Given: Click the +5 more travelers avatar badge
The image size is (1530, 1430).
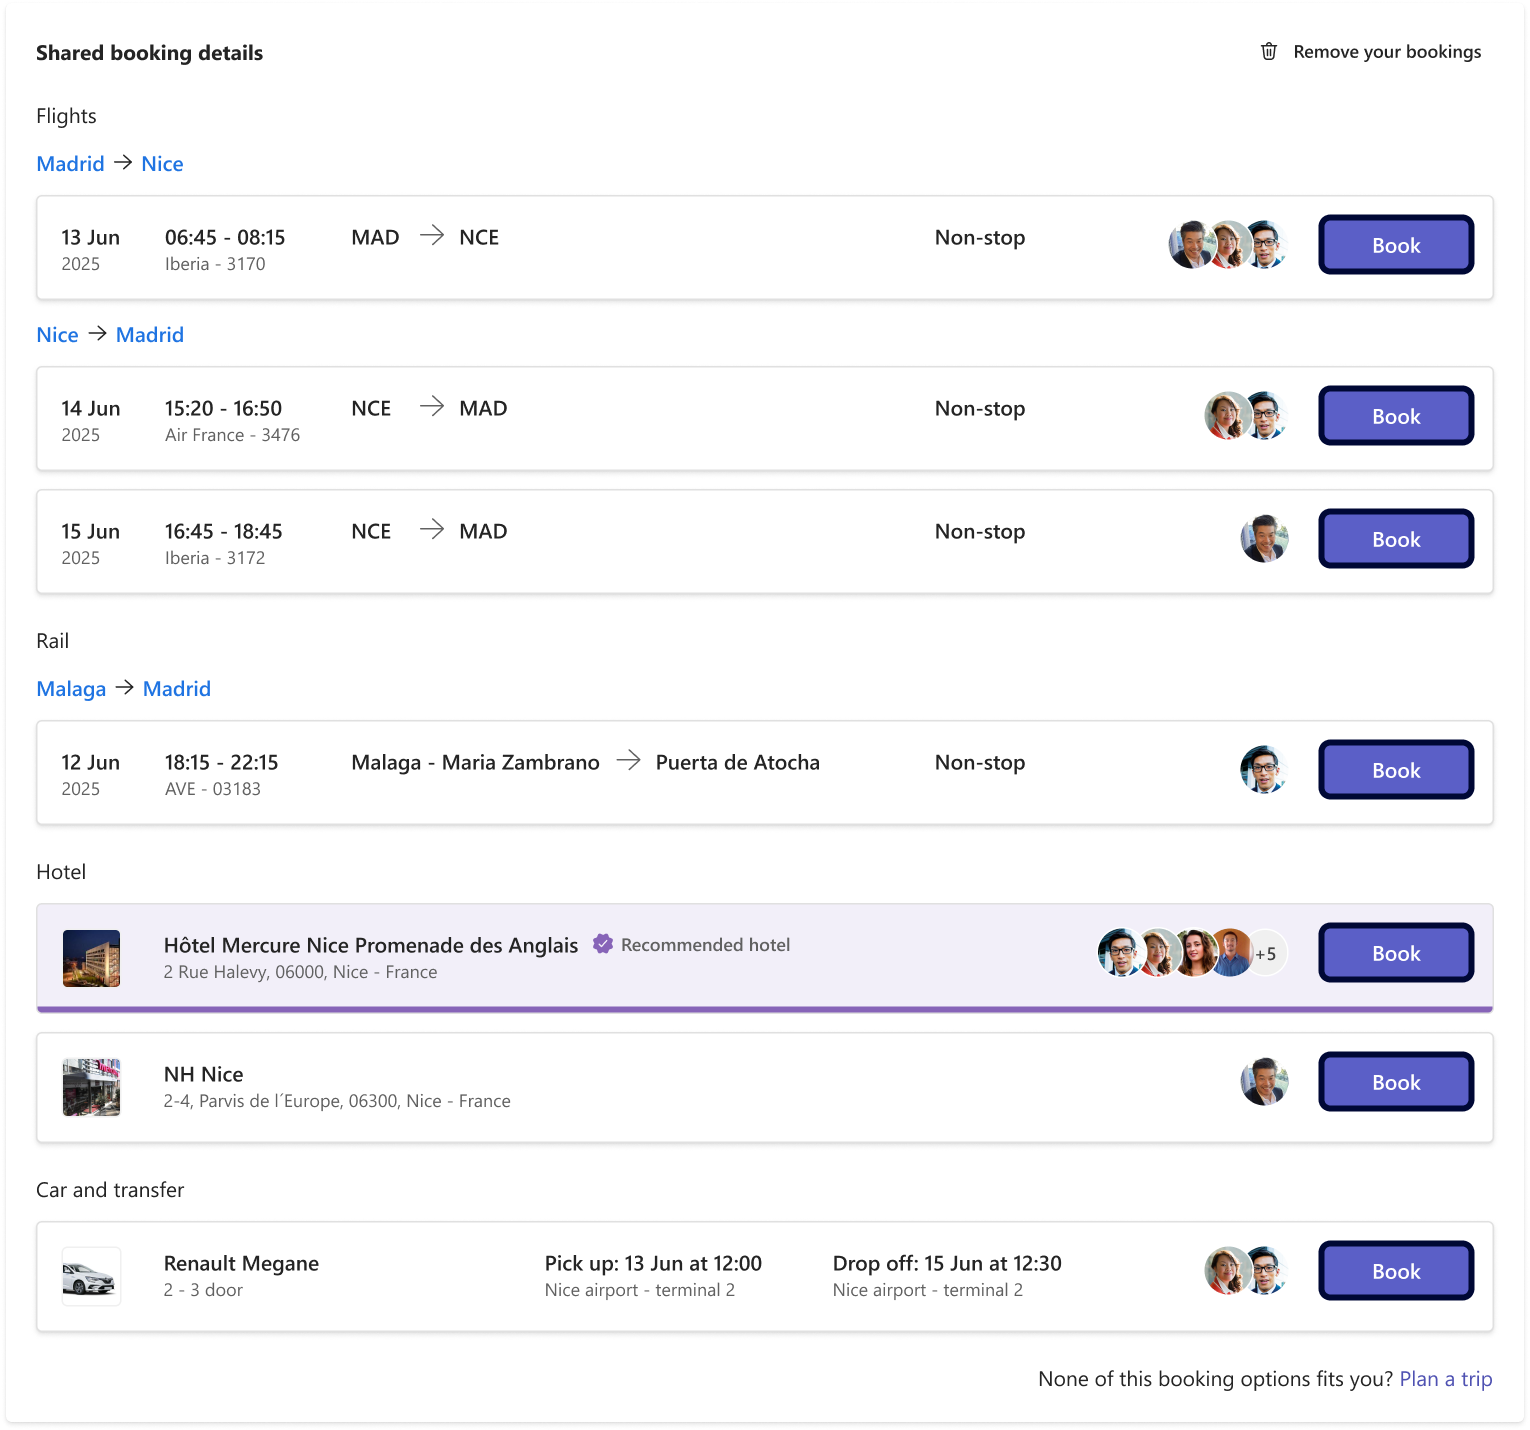Looking at the screenshot, I should [1266, 954].
